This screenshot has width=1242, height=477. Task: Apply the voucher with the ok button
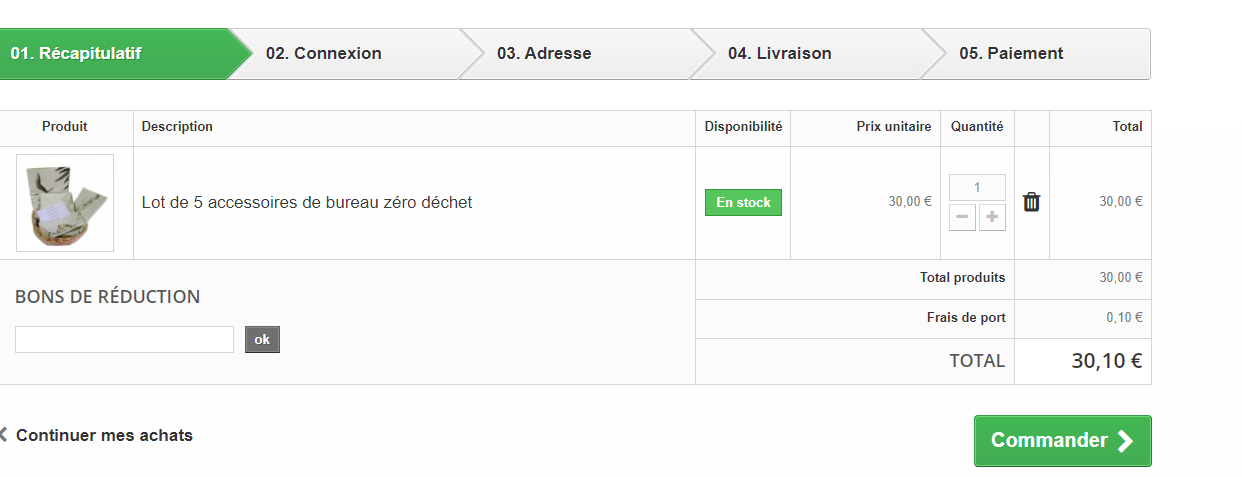pos(262,339)
